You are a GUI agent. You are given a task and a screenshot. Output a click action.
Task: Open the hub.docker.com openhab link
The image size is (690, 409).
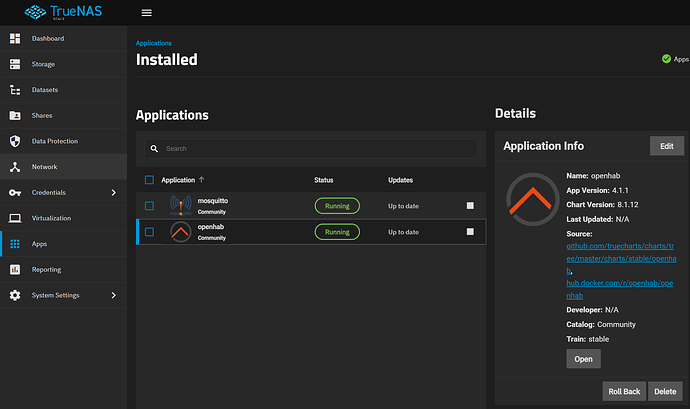620,289
